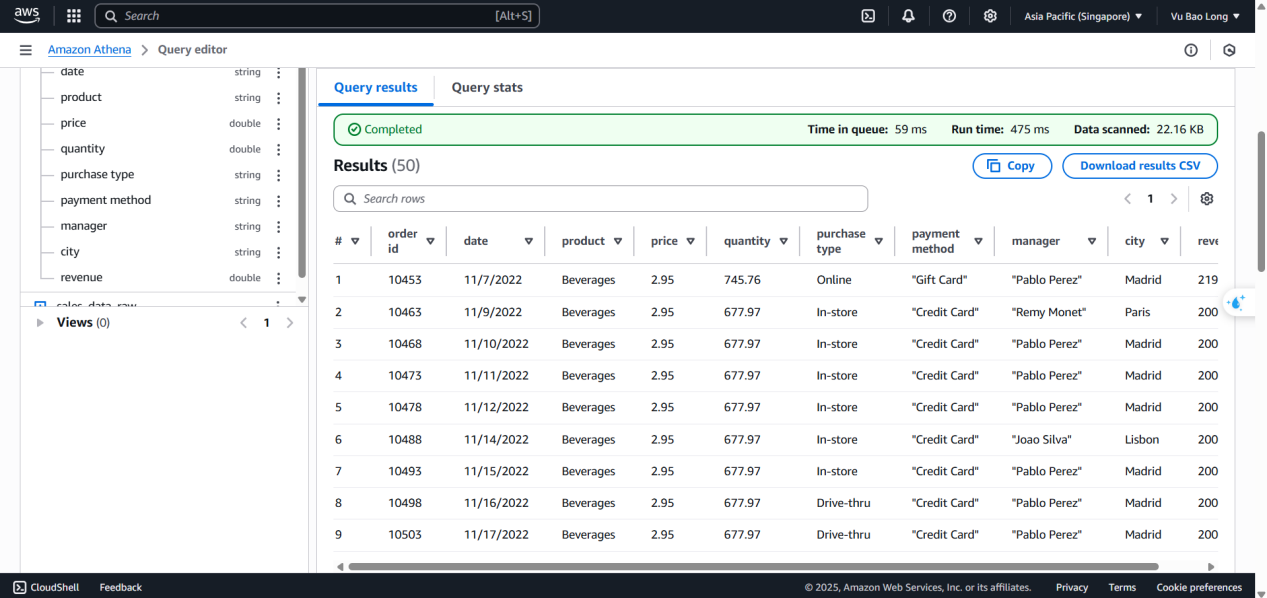
Task: Go to previous results page arrow
Action: pyautogui.click(x=1128, y=199)
